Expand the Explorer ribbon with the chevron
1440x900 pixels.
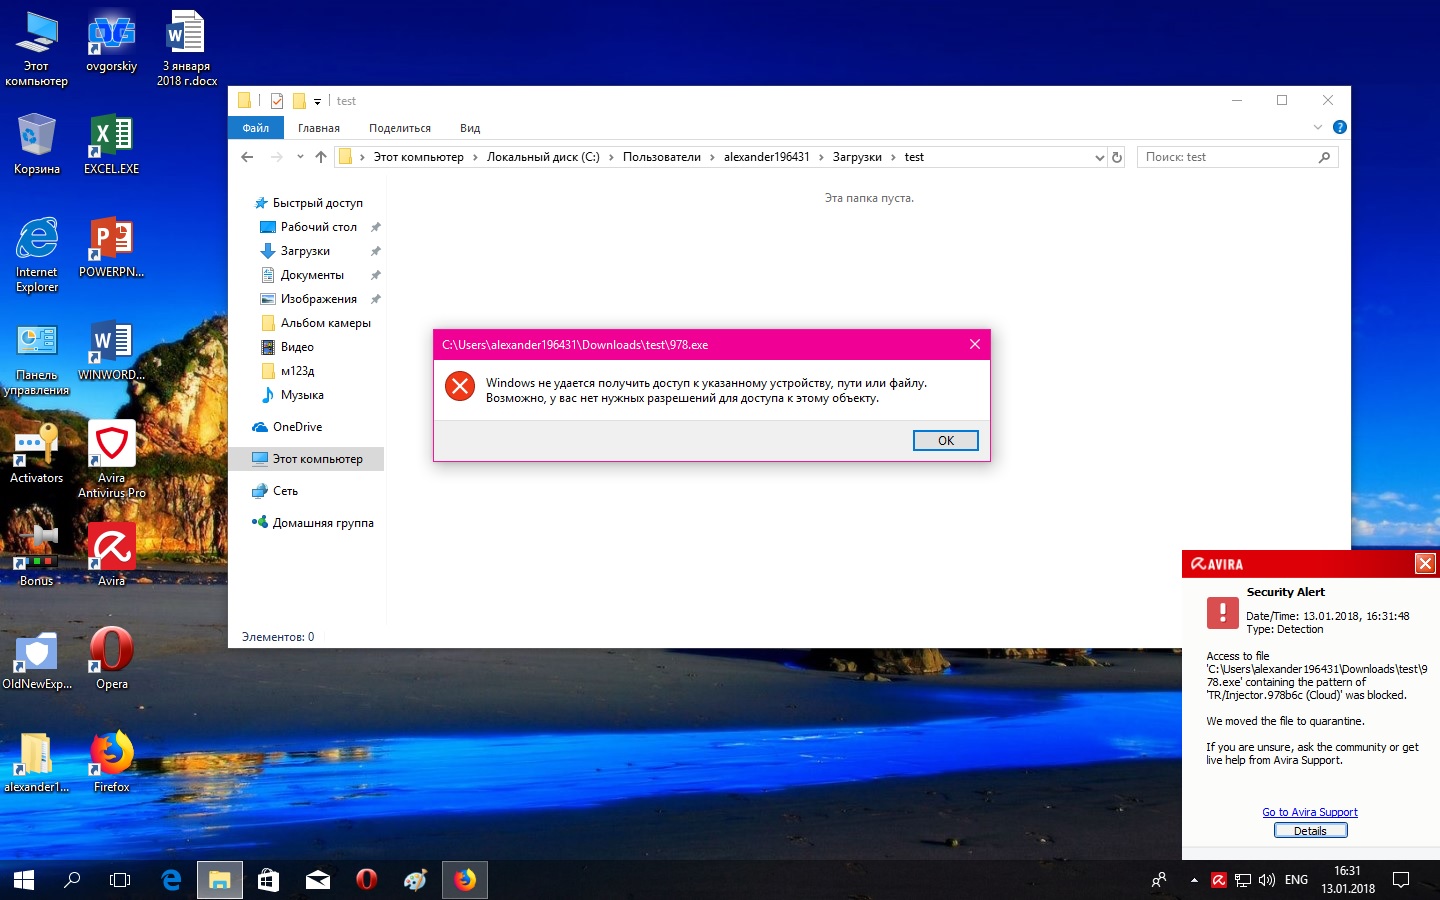click(x=1317, y=127)
